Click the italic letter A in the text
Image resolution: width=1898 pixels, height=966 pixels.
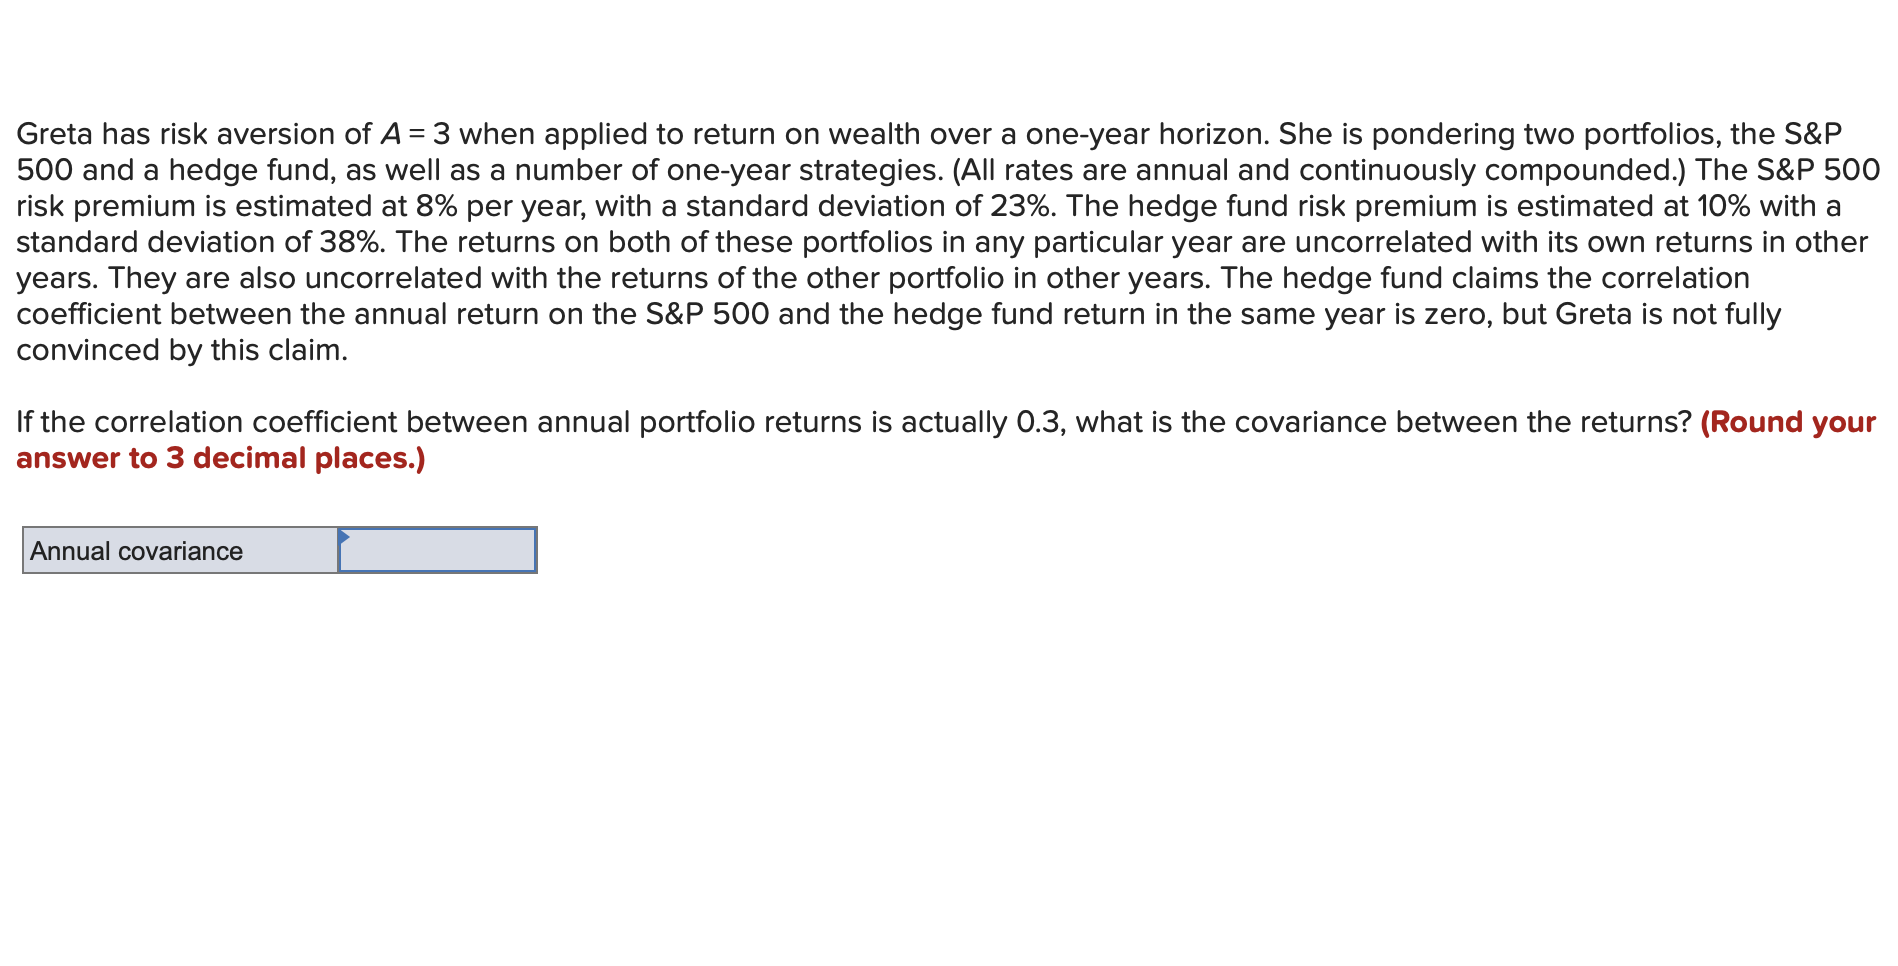389,133
